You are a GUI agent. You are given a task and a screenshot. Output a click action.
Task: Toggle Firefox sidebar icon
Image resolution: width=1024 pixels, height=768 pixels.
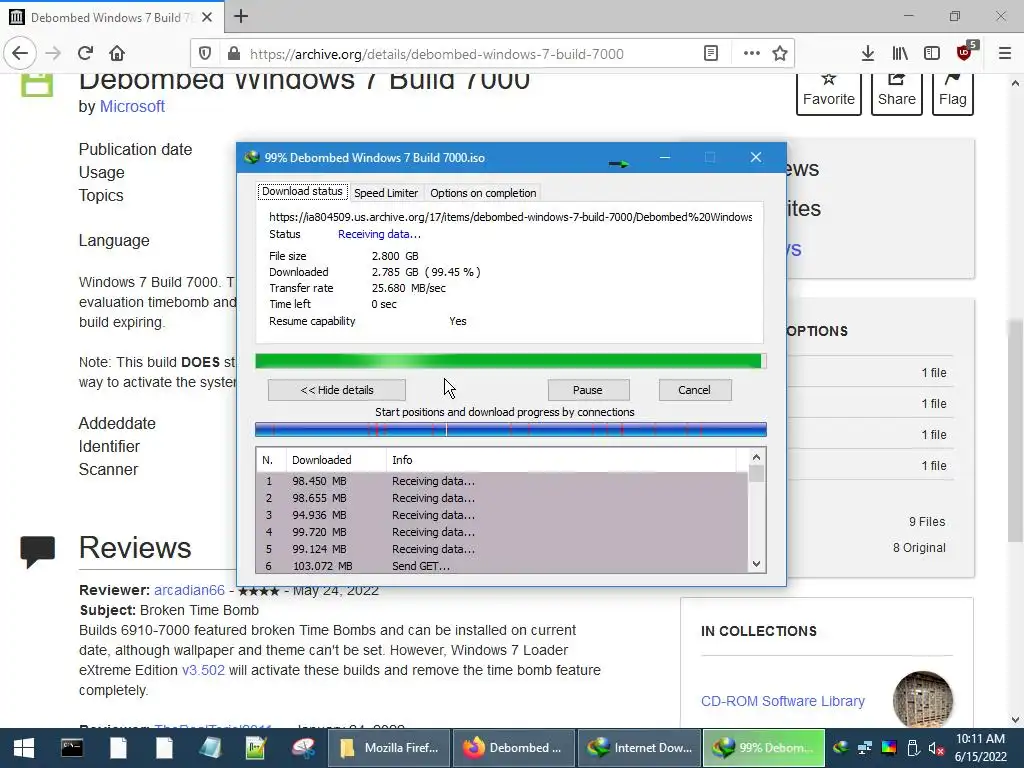(932, 54)
